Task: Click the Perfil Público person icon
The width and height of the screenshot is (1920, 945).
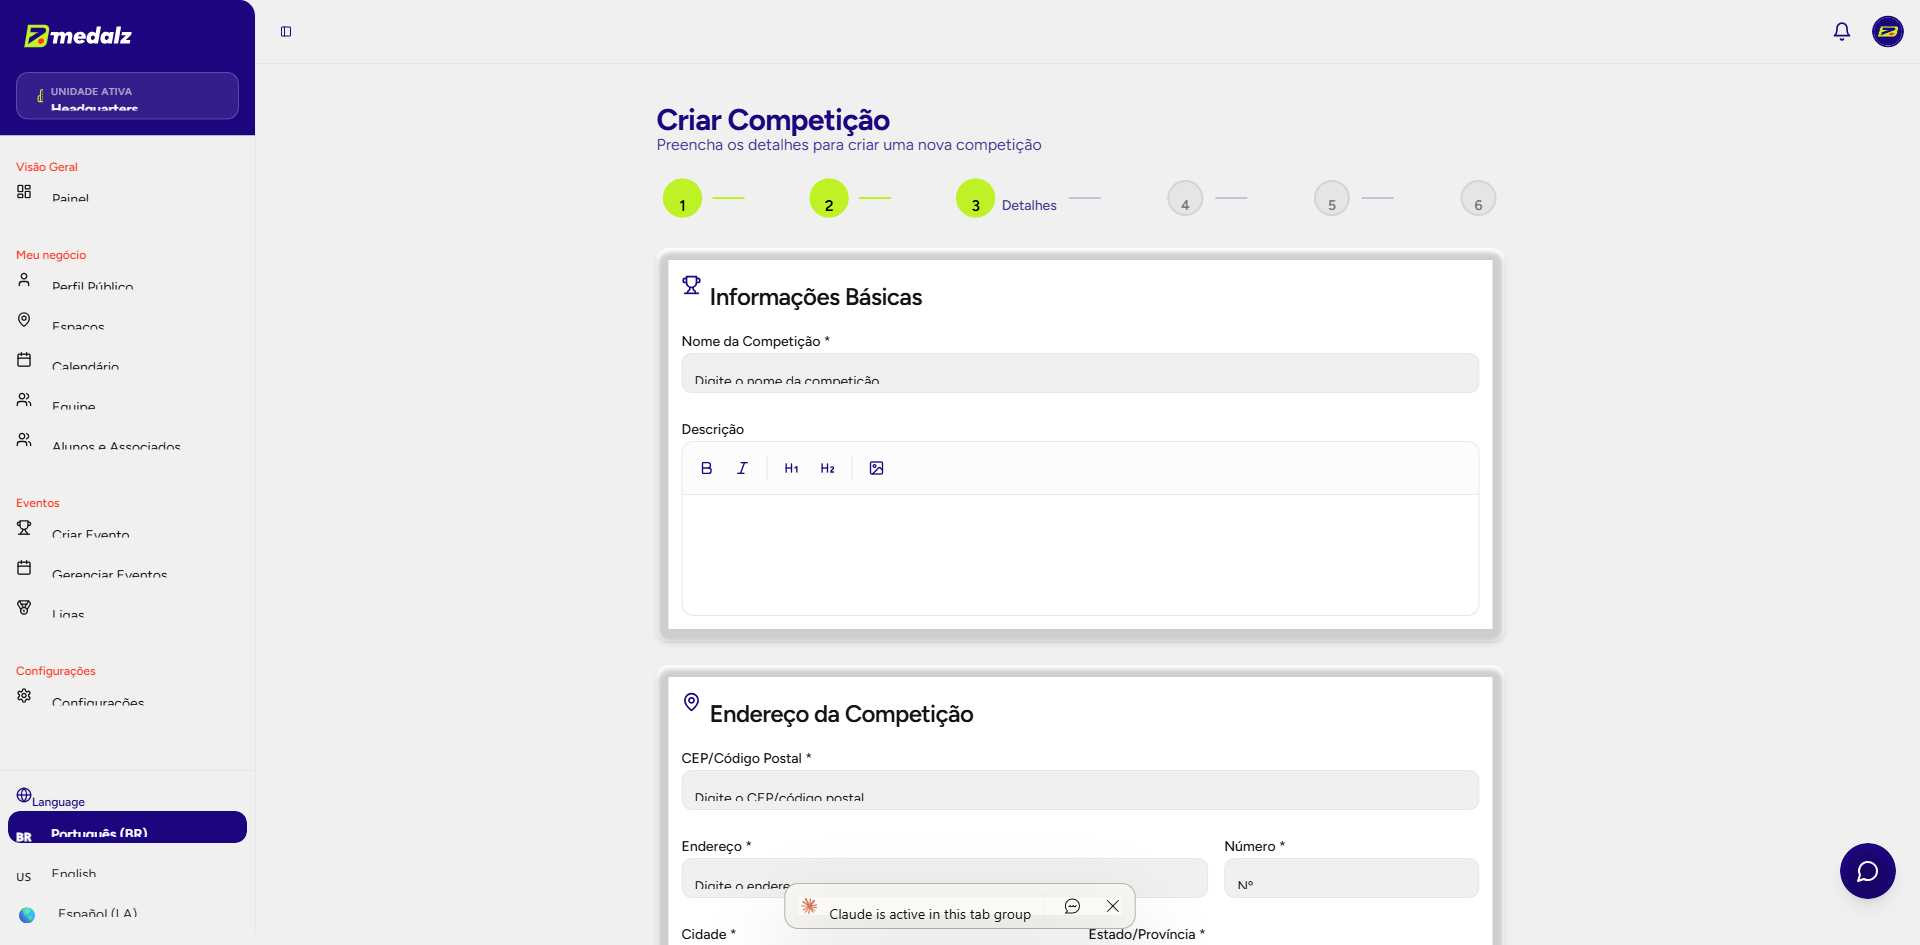Action: click(24, 279)
